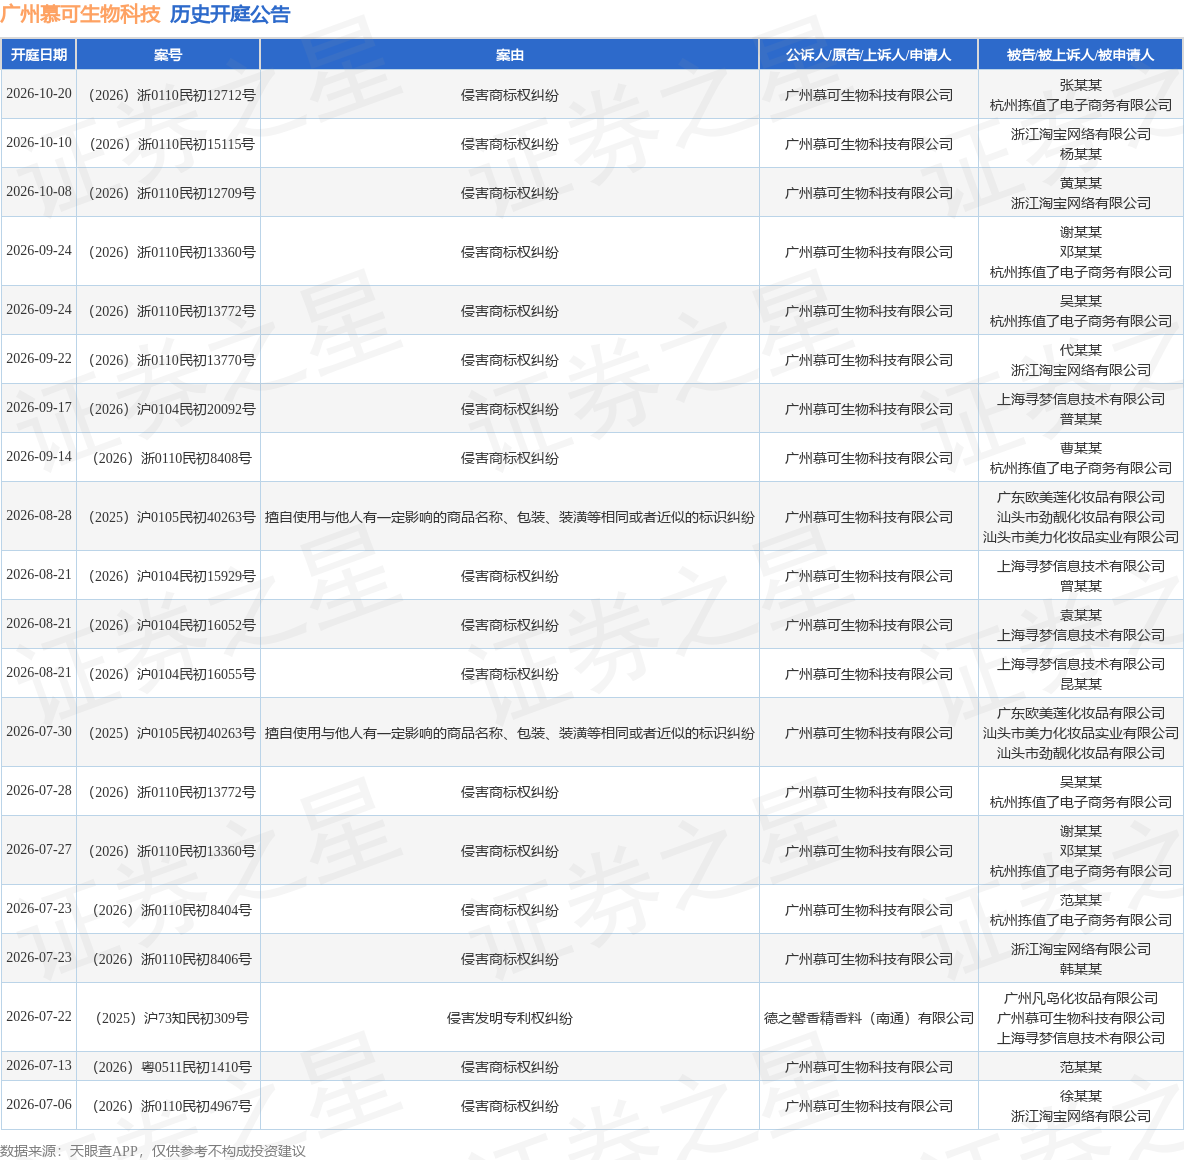Screen dimensions: 1184x1160
Task: Click the 开庭日期 column header
Action: point(39,54)
